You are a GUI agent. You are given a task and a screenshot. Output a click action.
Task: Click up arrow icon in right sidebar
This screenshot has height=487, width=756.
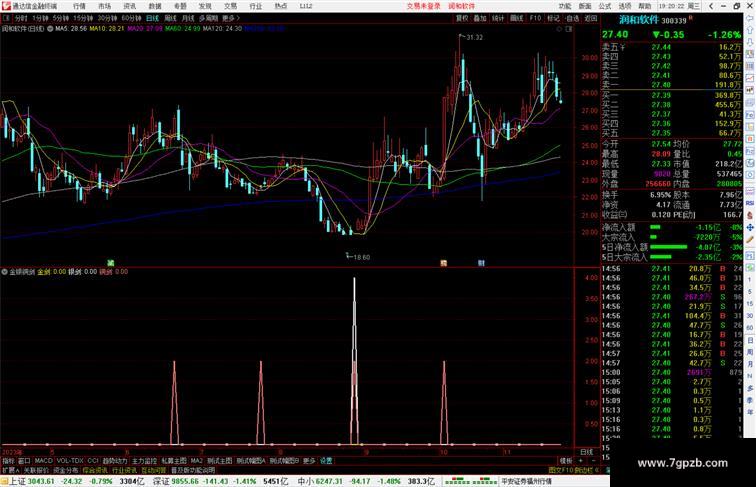click(x=750, y=31)
